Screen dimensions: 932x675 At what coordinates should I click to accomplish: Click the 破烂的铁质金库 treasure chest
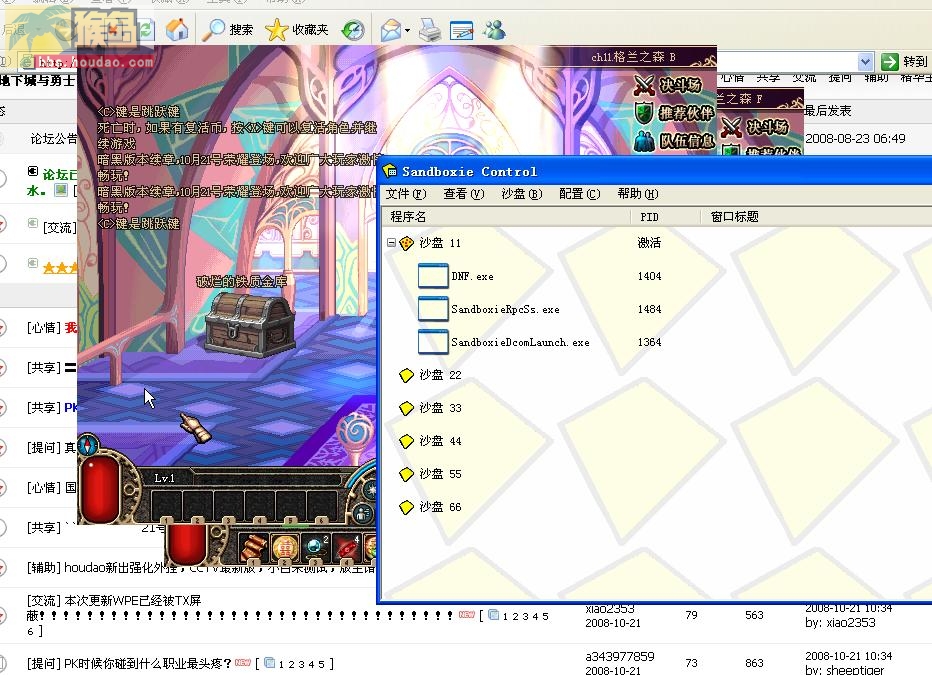pos(250,326)
